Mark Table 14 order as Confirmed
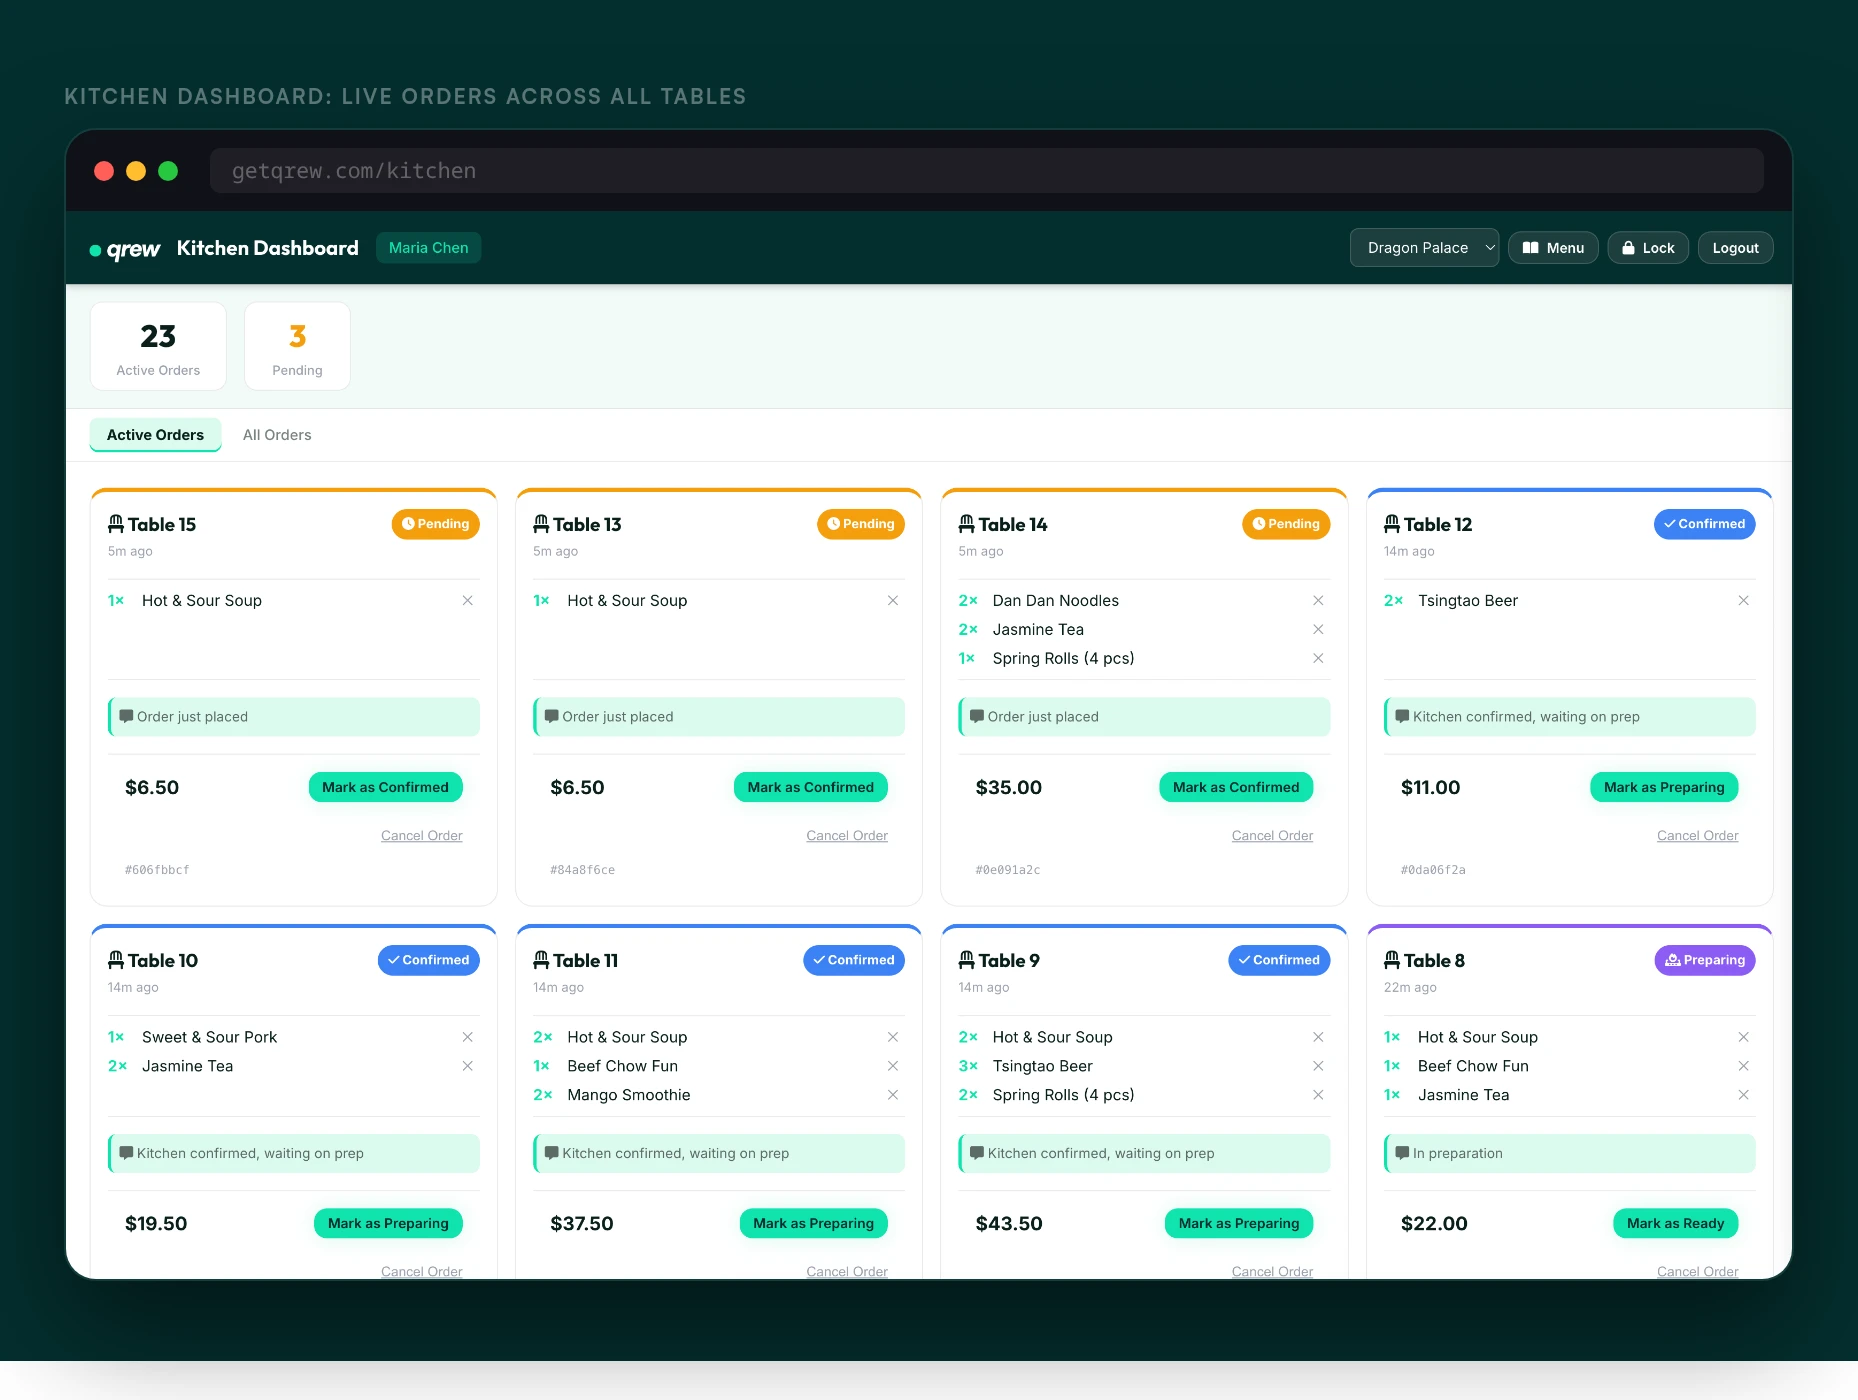Viewport: 1858px width, 1400px height. click(1236, 787)
